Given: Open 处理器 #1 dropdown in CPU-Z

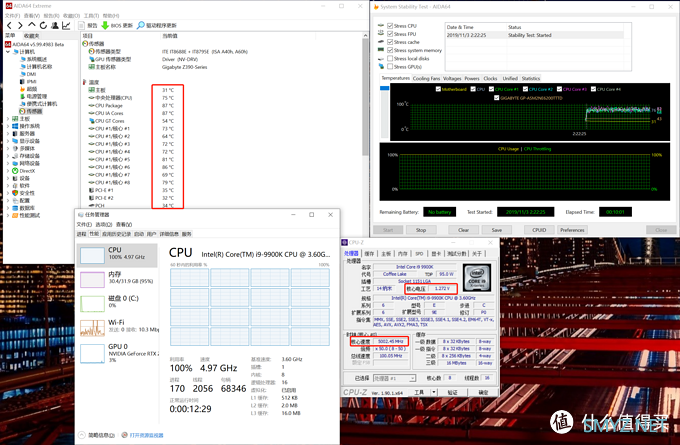Looking at the screenshot, I should tap(412, 378).
